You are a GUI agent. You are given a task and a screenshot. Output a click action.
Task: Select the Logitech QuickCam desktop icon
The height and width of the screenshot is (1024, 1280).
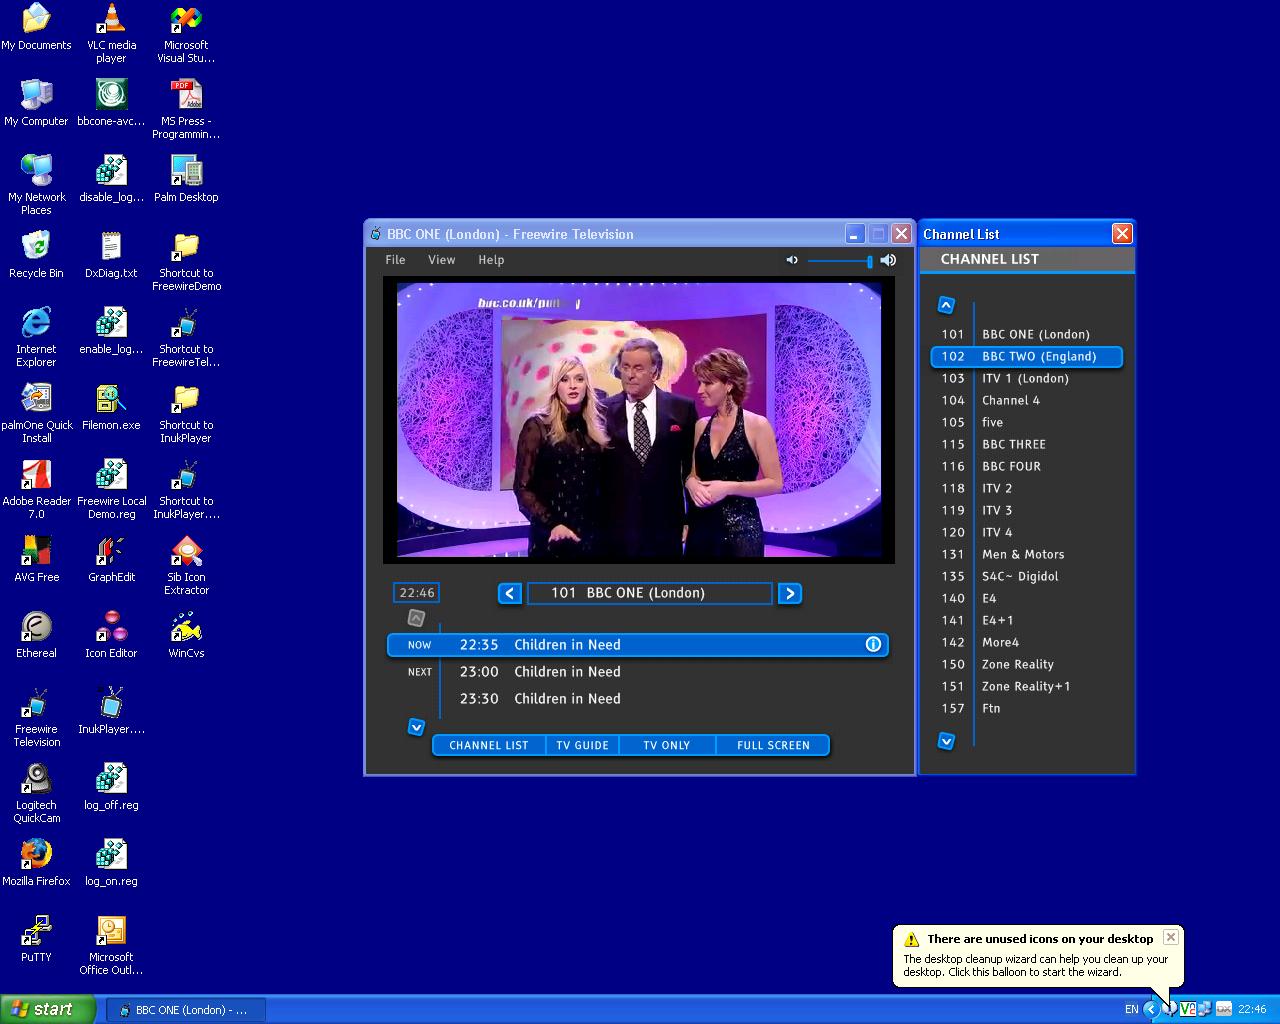37,794
